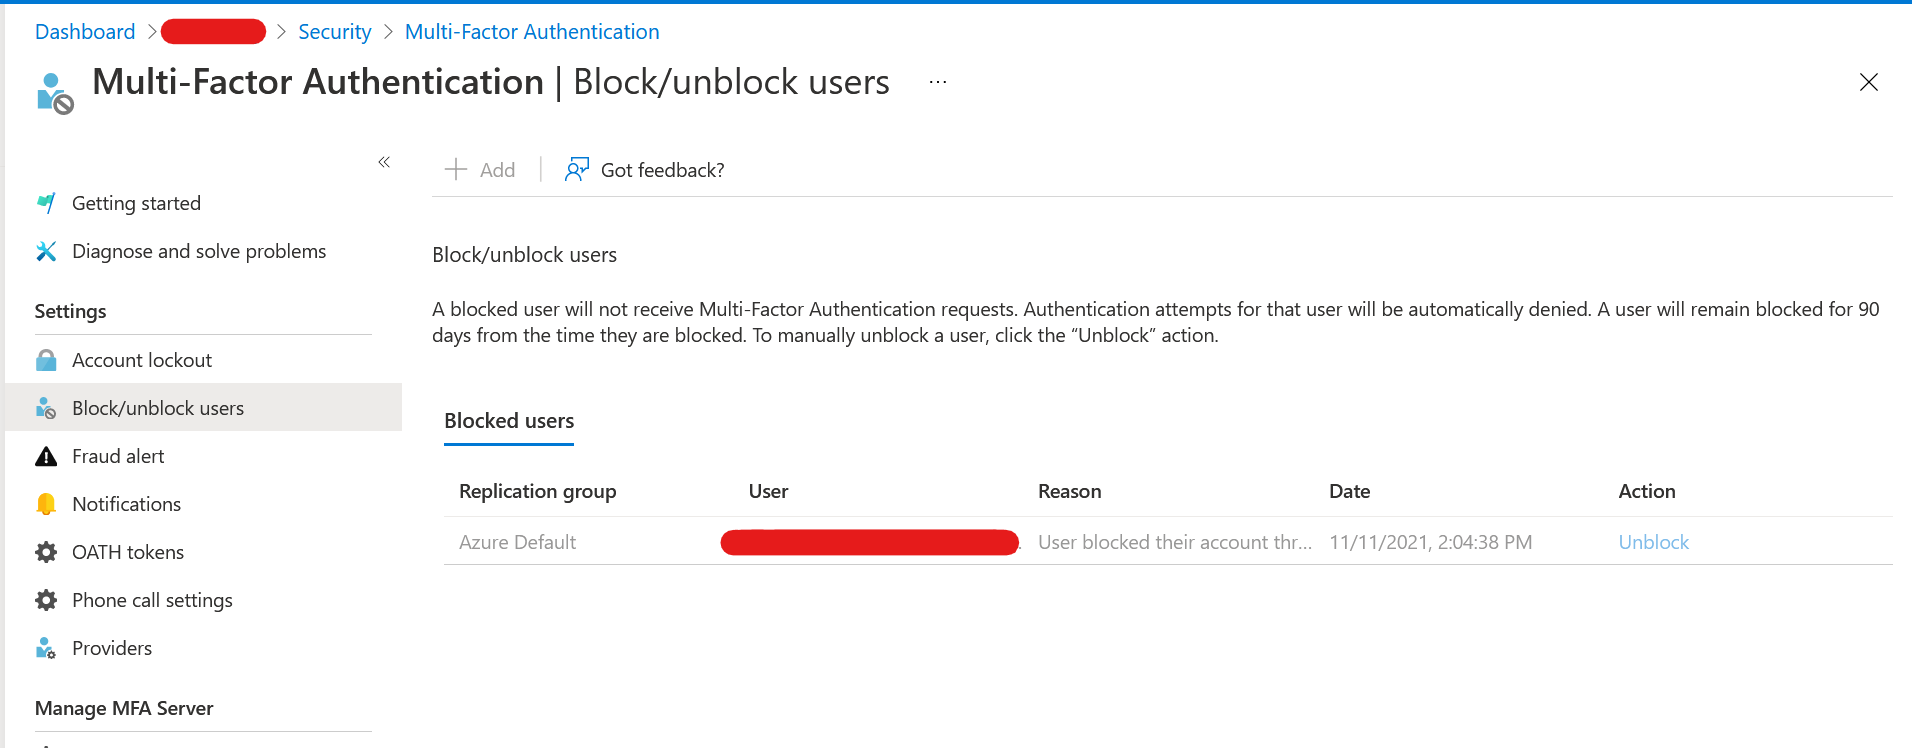
Task: Click the Notifications bell icon
Action: (46, 504)
